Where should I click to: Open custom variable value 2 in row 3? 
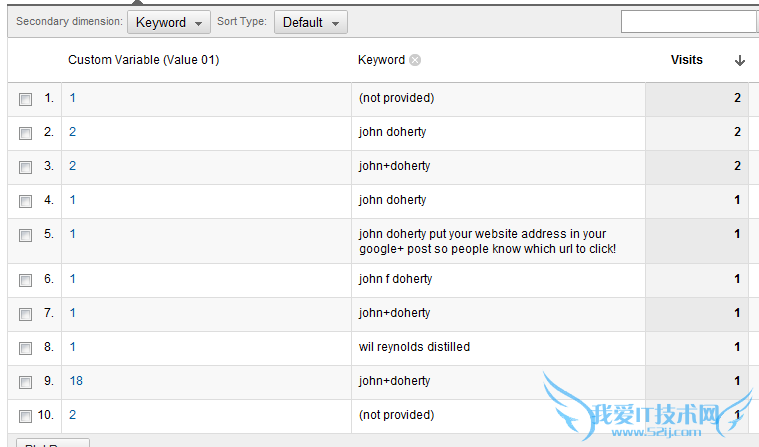(73, 166)
